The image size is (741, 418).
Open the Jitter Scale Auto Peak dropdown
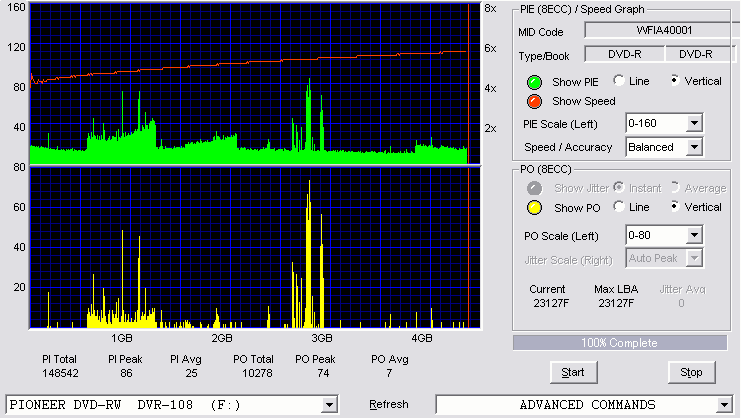click(694, 258)
